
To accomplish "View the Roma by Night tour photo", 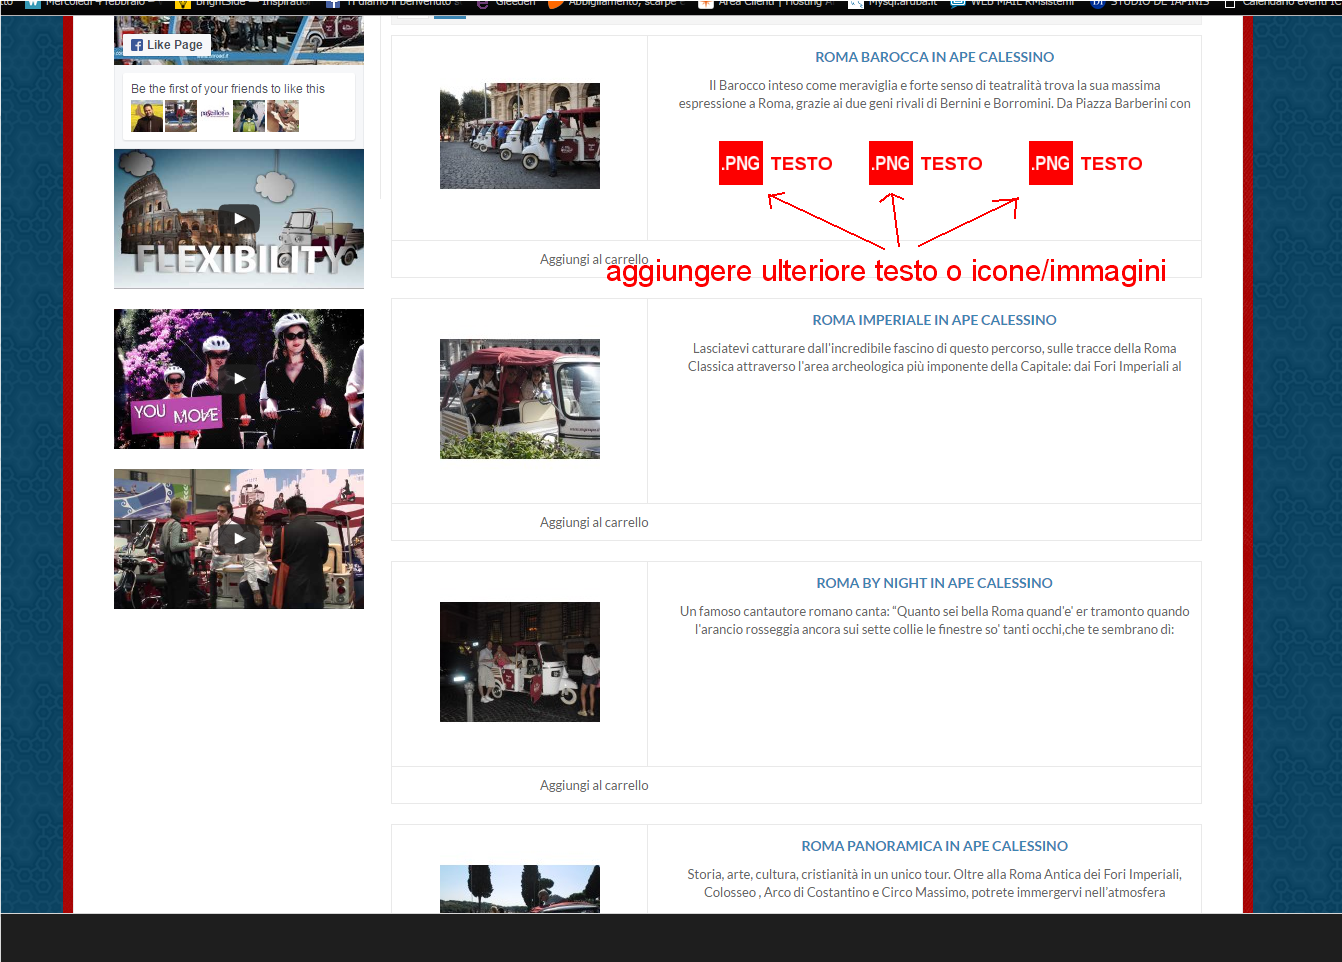I will (520, 662).
